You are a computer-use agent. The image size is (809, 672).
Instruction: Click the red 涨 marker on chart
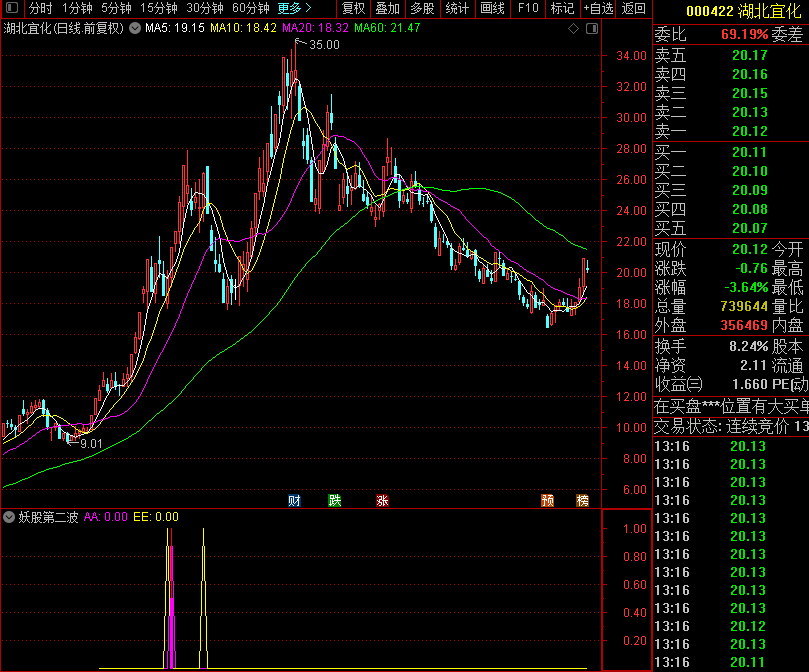click(x=382, y=500)
